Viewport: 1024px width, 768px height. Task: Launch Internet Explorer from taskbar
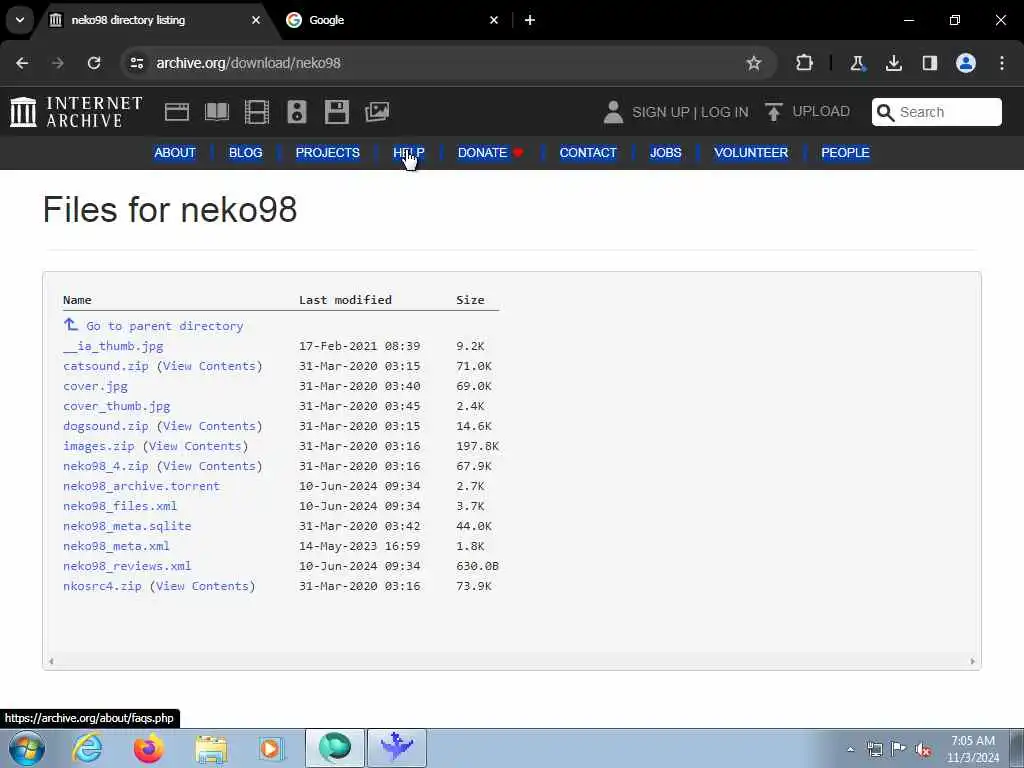(x=87, y=748)
